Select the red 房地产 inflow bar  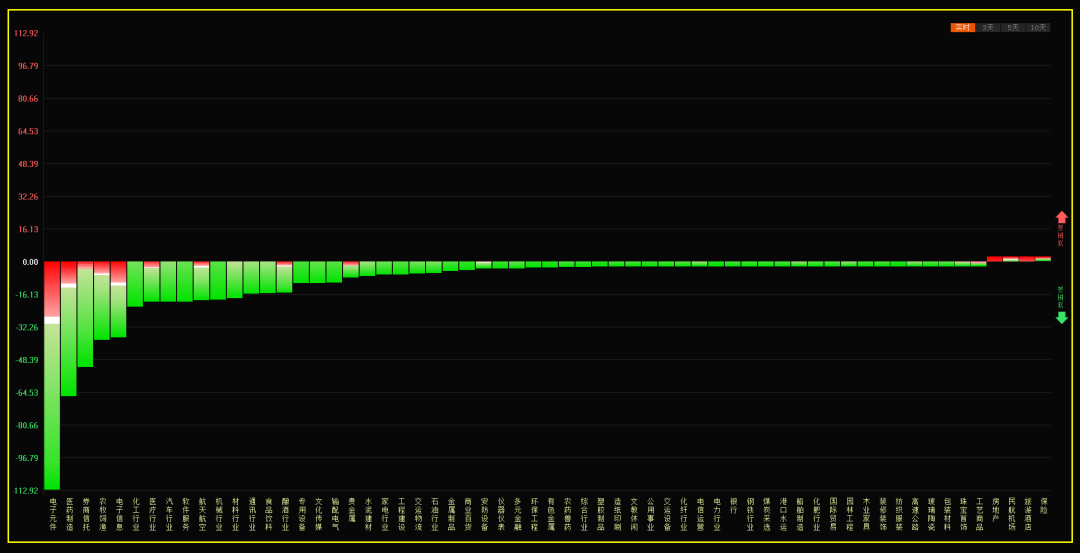[995, 259]
